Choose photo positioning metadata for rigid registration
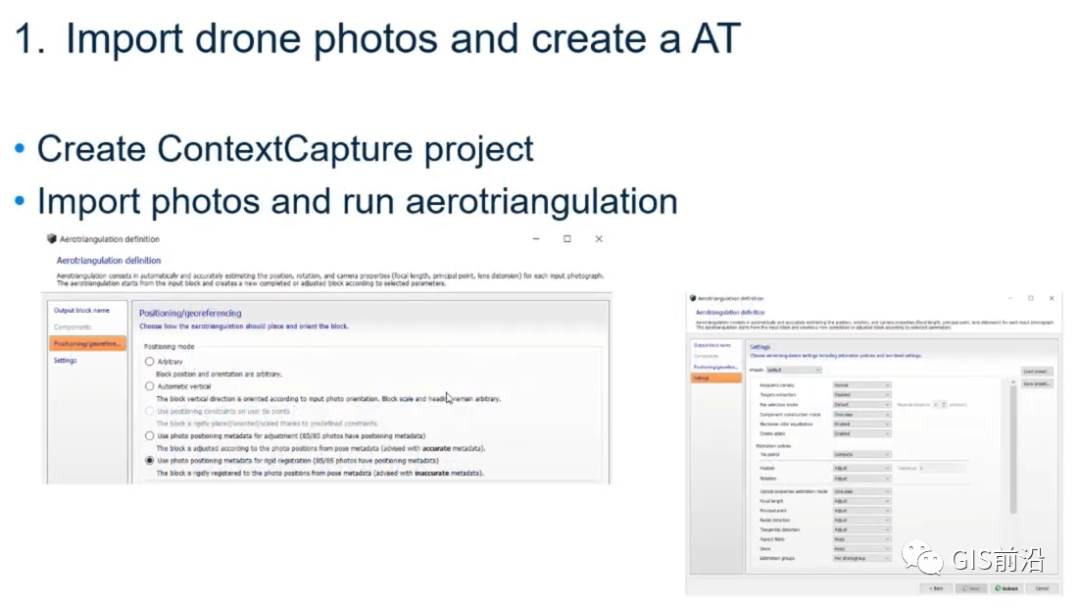This screenshot has height=607, width=1080. [x=149, y=460]
